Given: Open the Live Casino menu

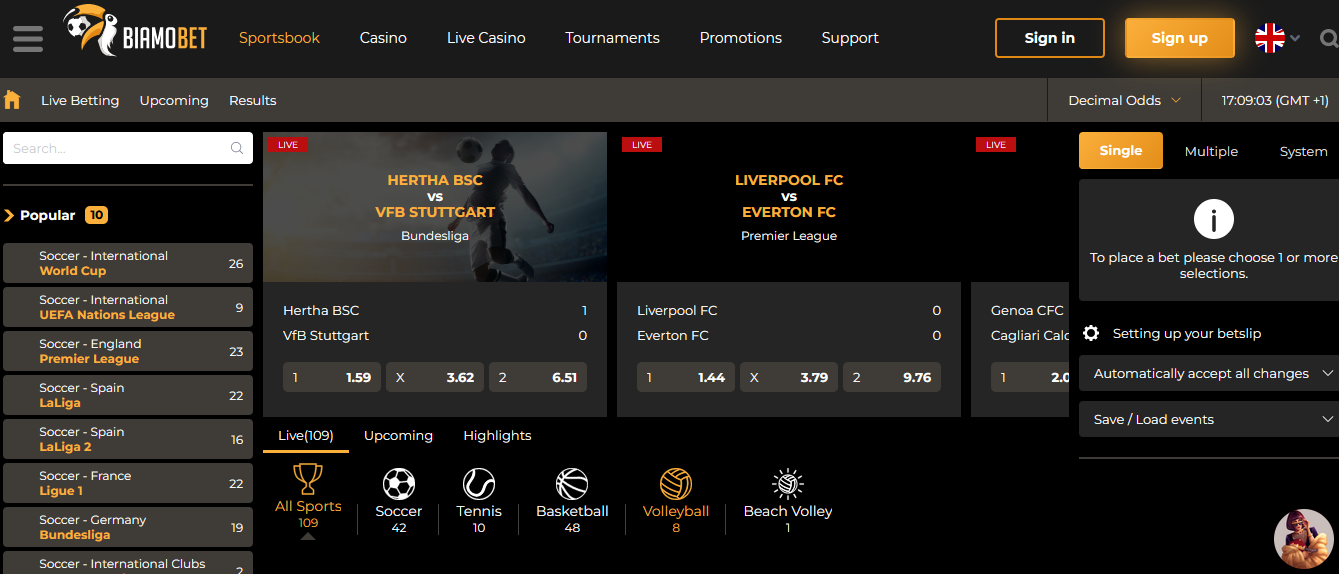Looking at the screenshot, I should pyautogui.click(x=486, y=38).
